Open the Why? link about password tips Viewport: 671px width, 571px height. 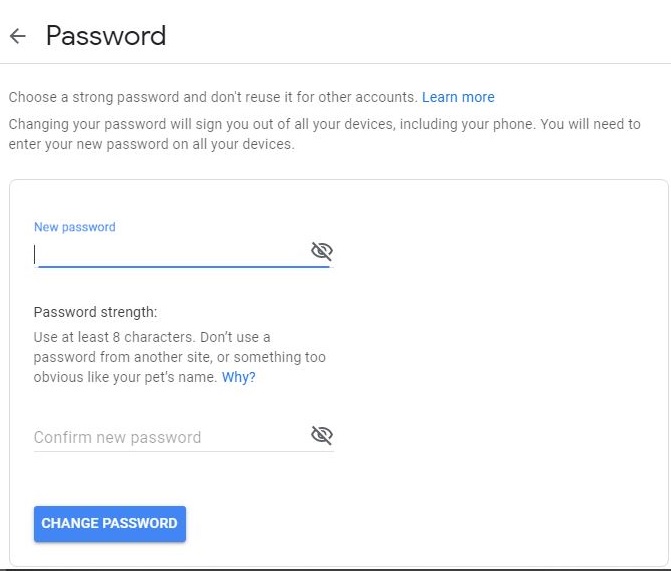(x=238, y=377)
